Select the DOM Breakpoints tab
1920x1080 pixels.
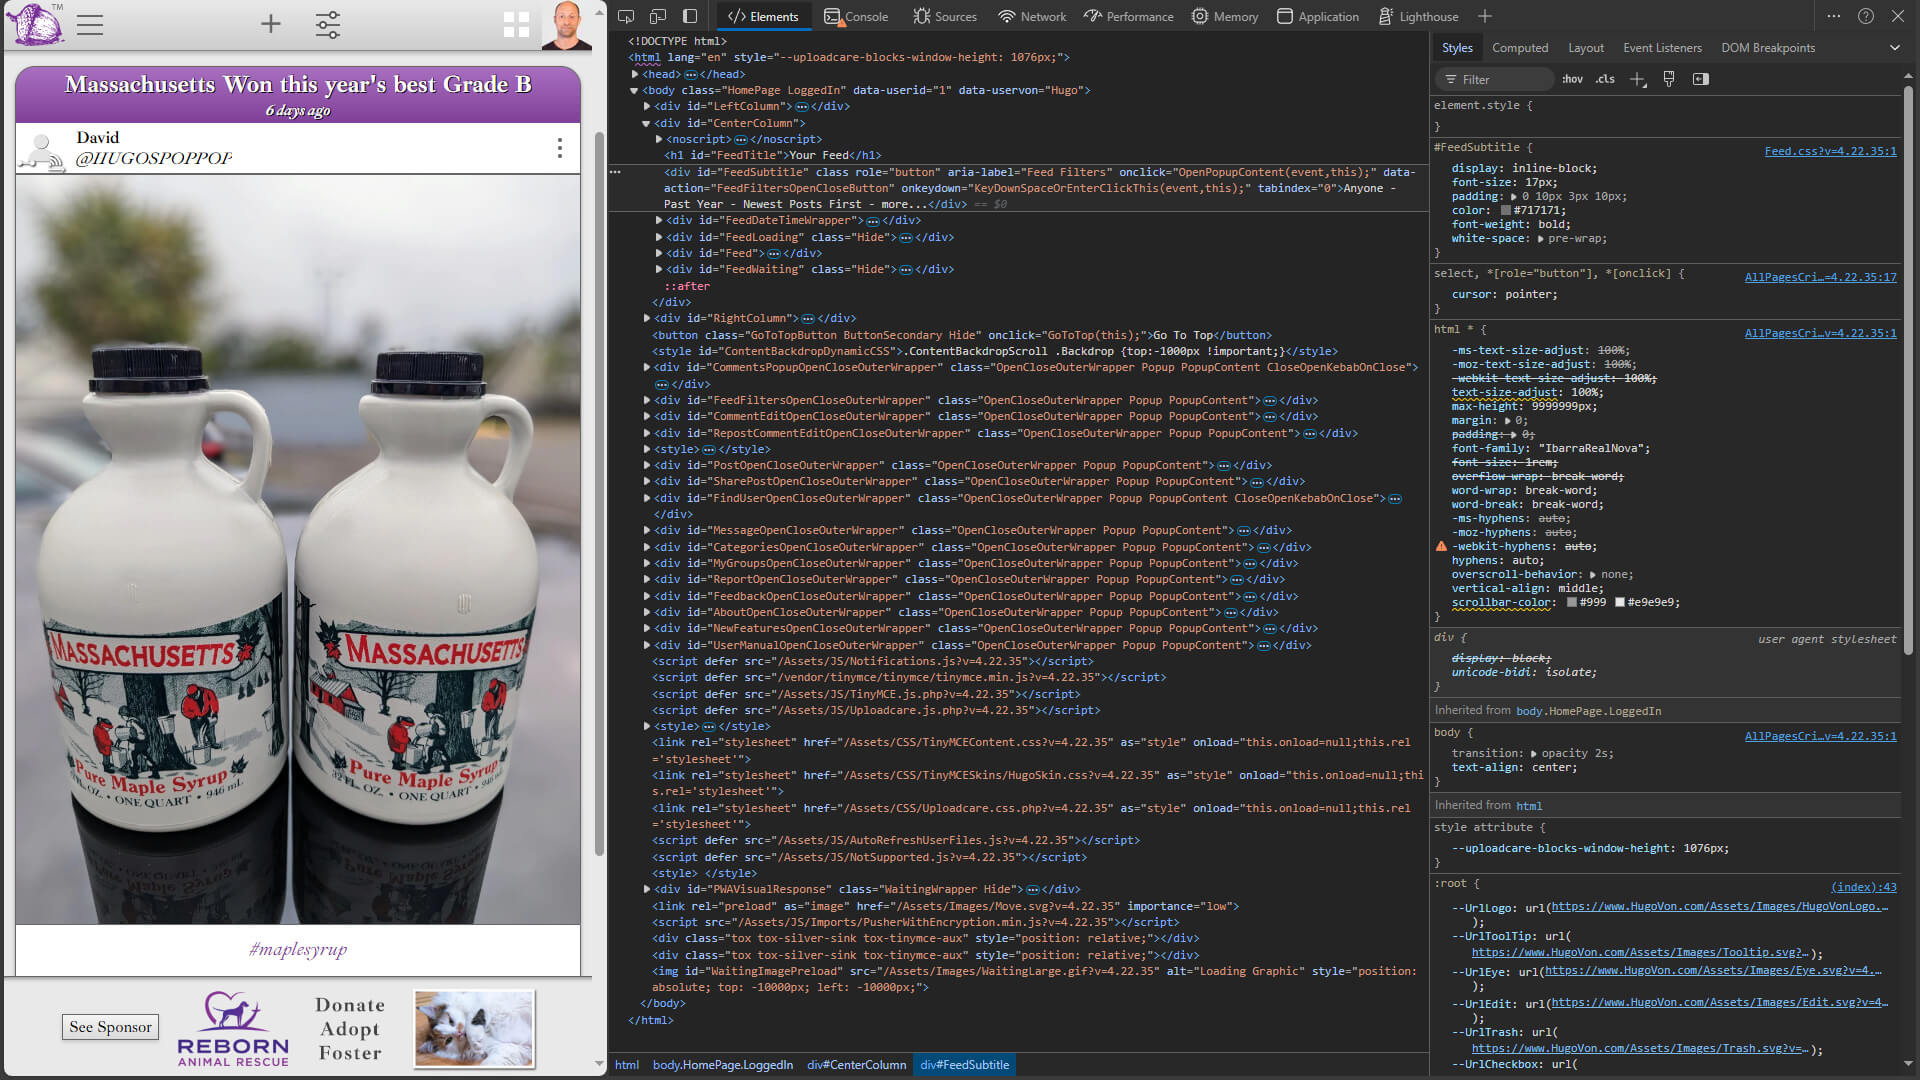pos(1768,48)
